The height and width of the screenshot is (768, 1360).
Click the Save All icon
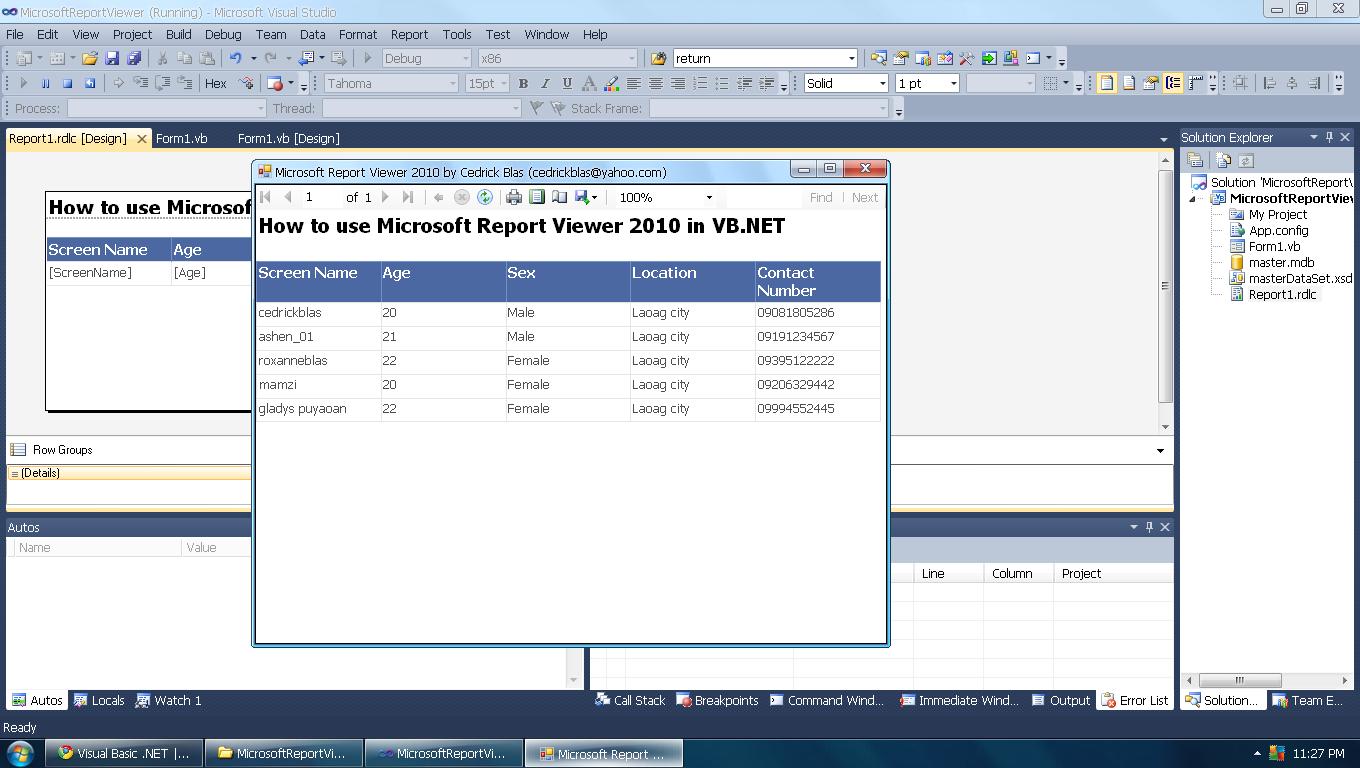pyautogui.click(x=134, y=58)
